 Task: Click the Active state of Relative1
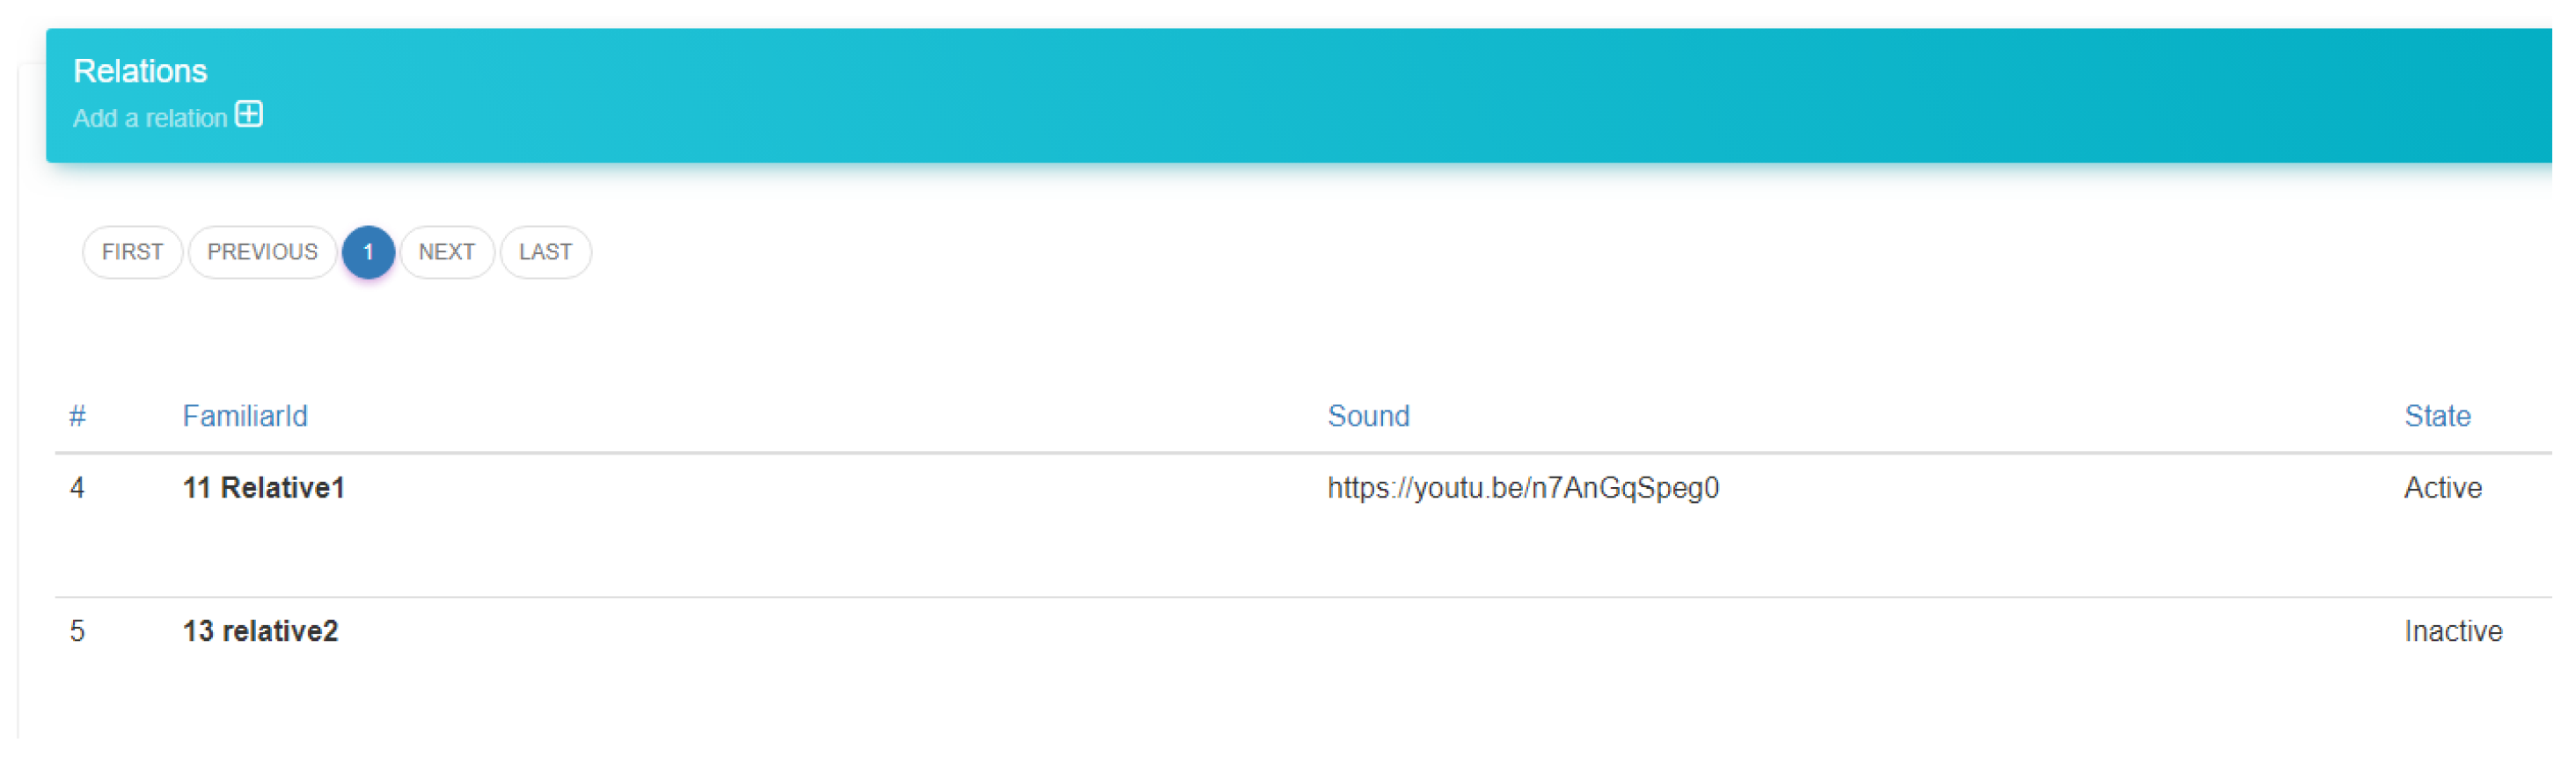point(2442,488)
